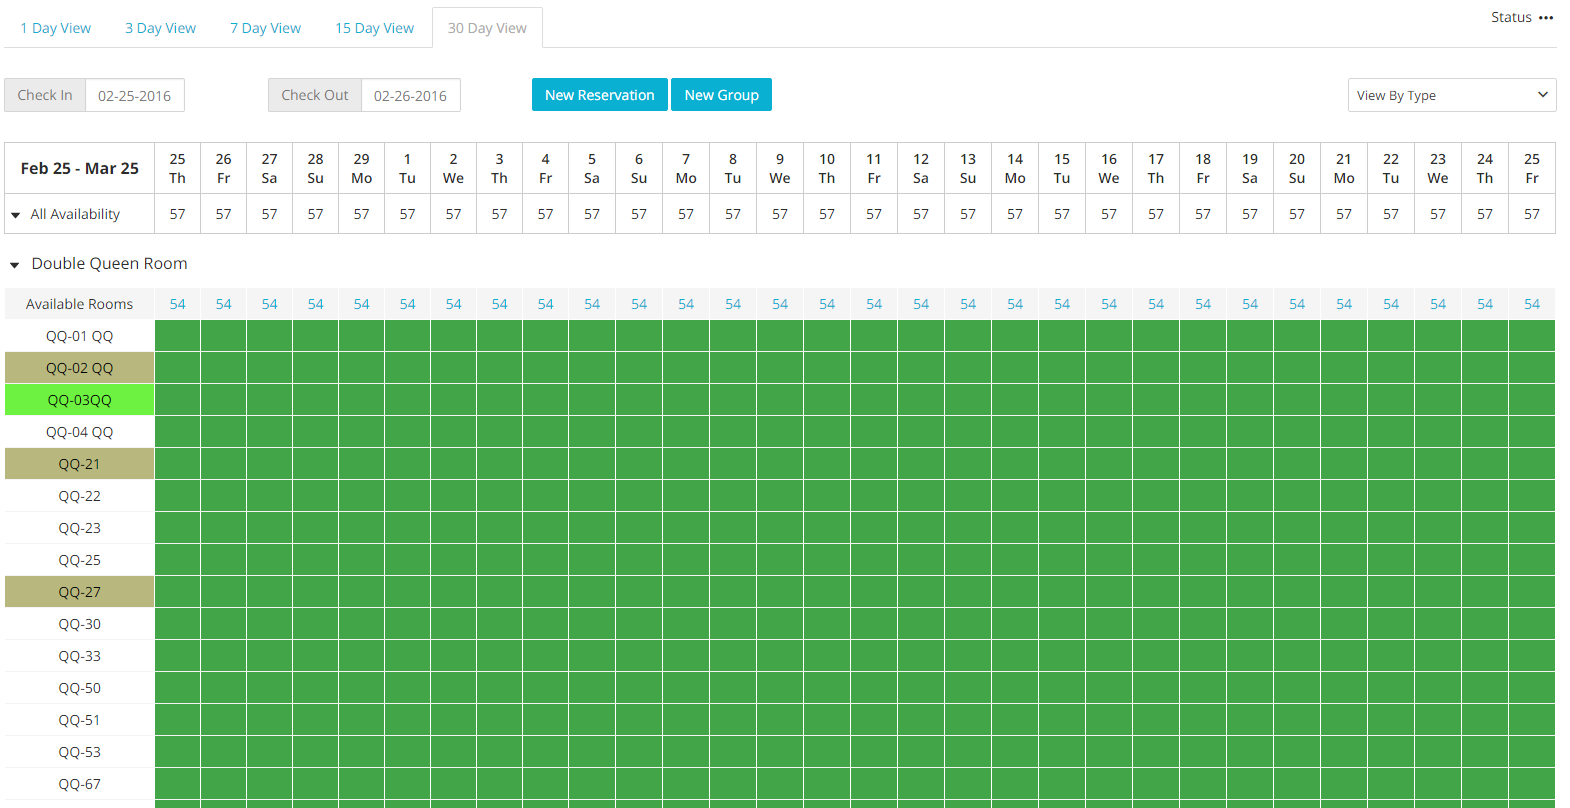Select room QQ-33 row label

pos(79,656)
